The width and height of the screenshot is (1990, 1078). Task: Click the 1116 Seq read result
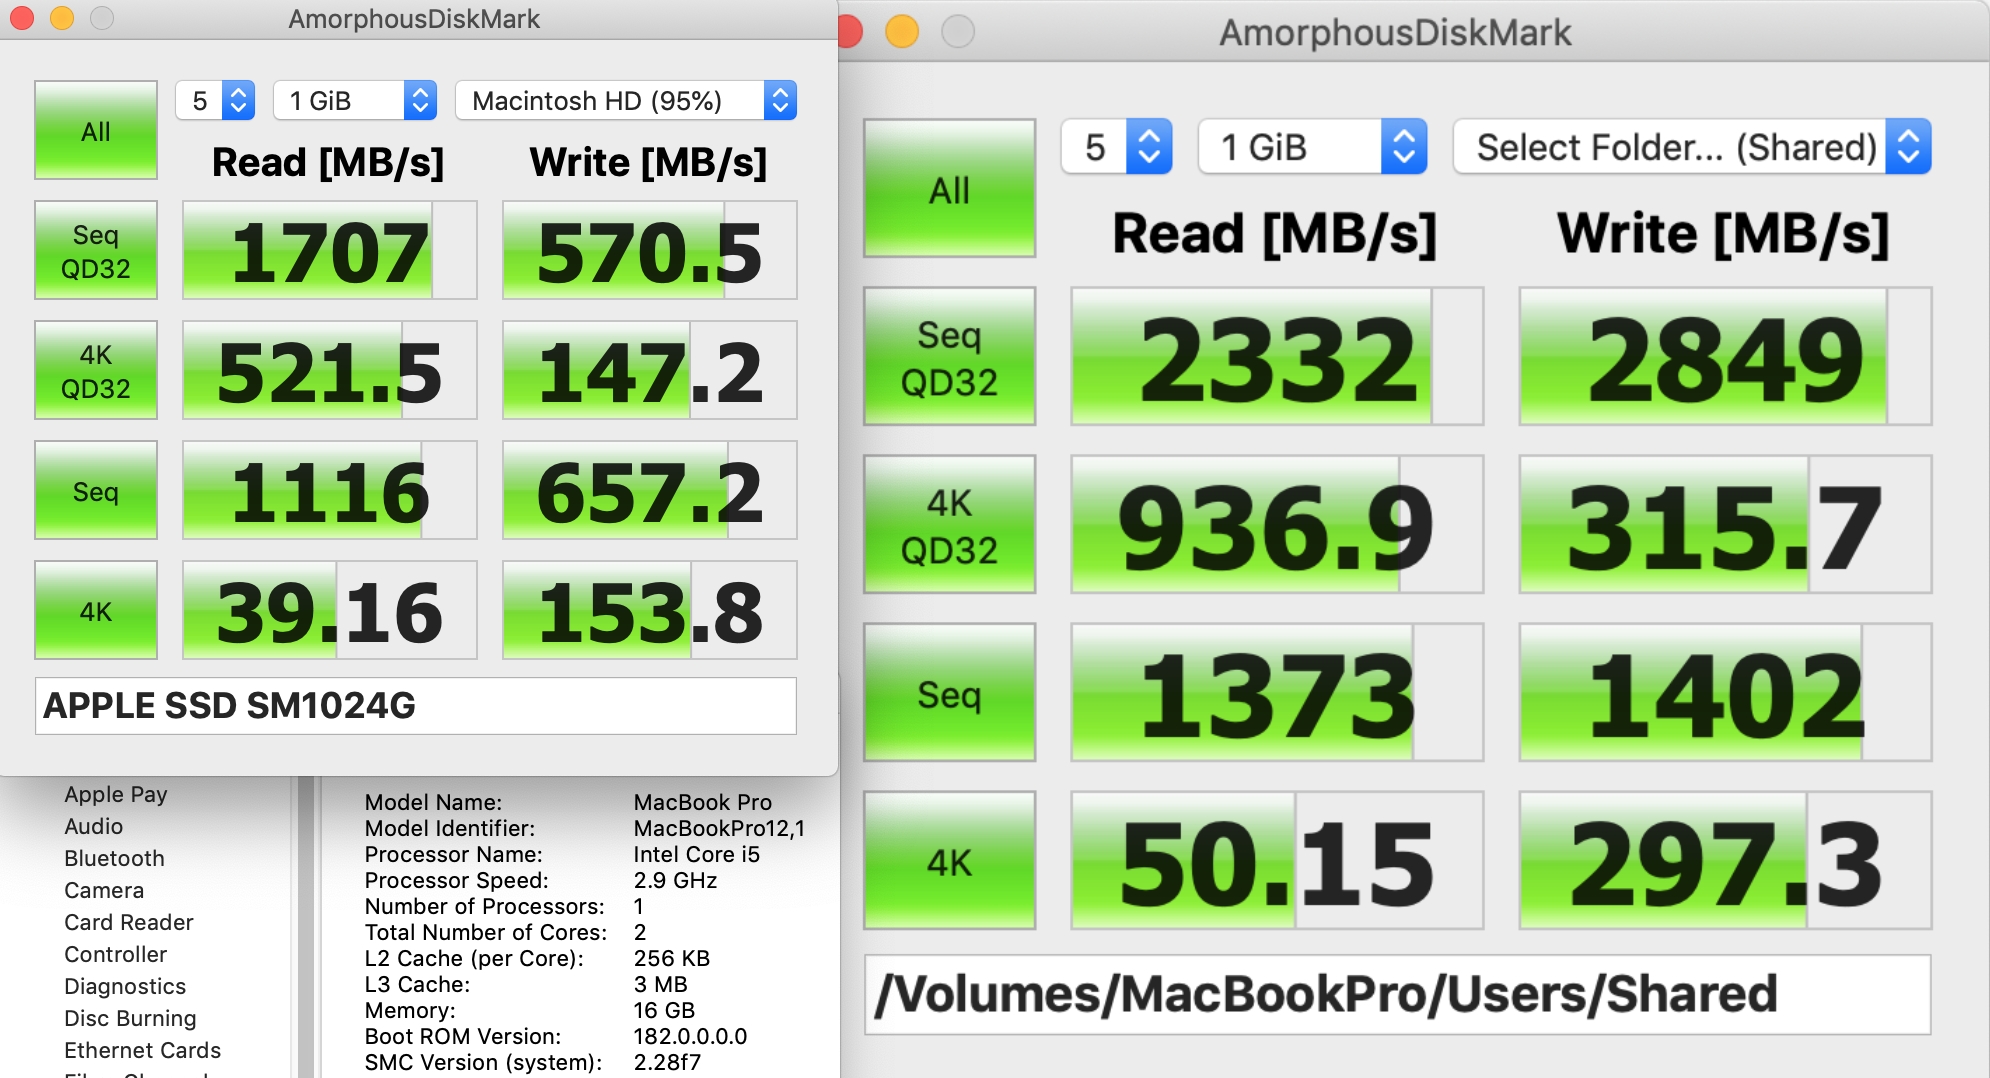pos(330,490)
